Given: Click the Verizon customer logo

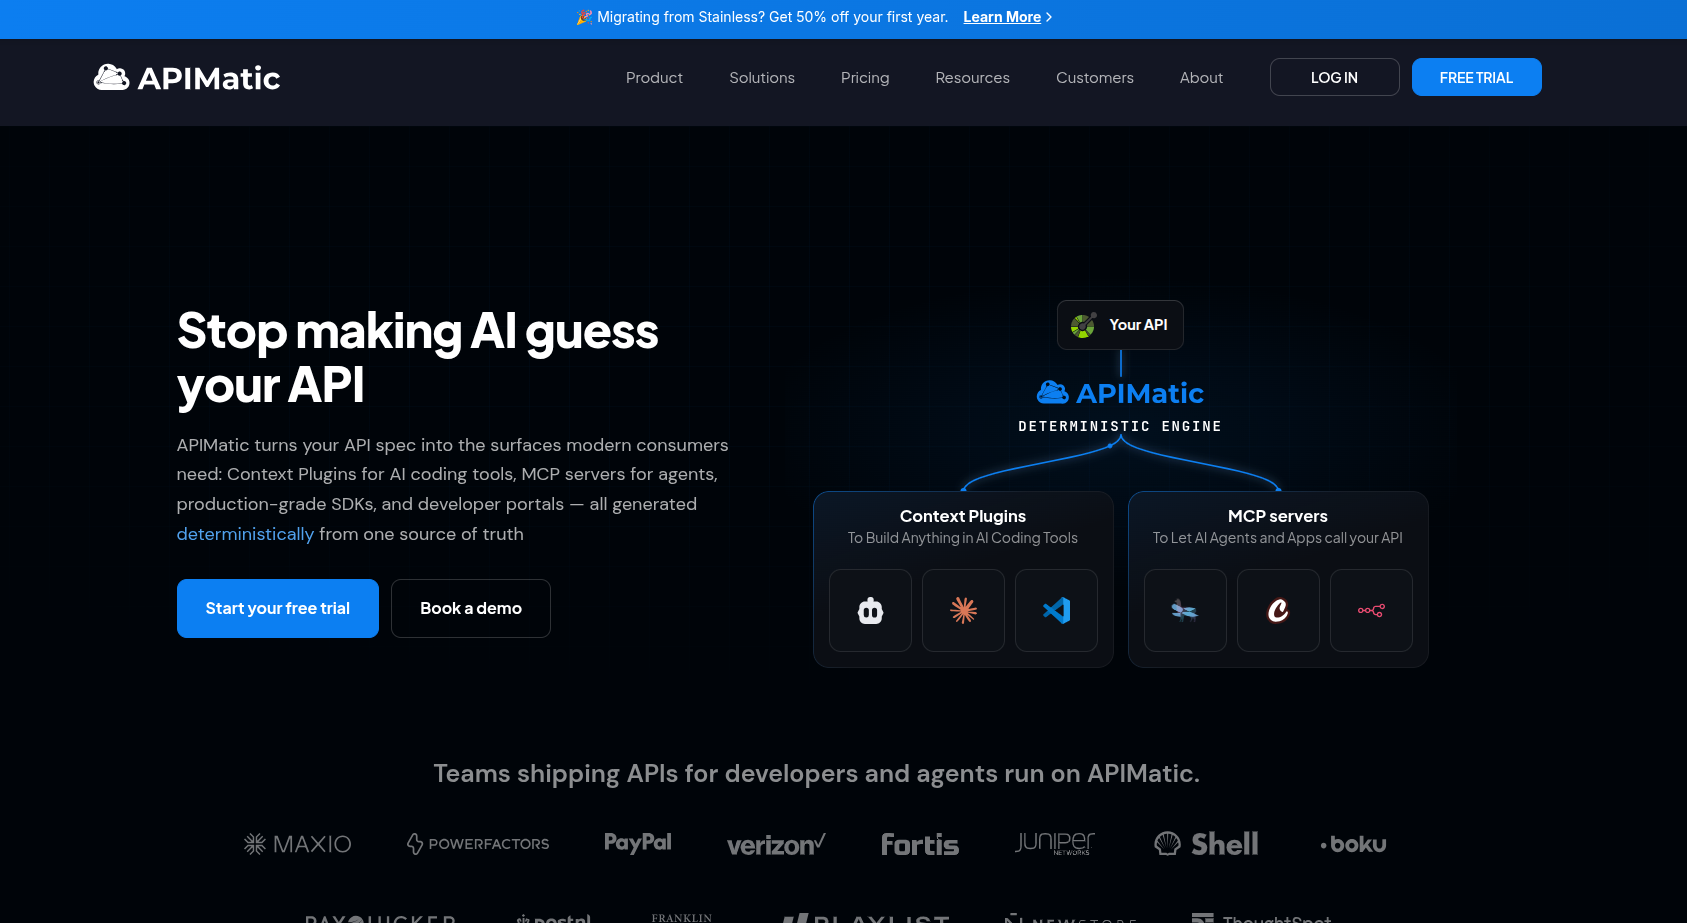Looking at the screenshot, I should click(x=776, y=845).
